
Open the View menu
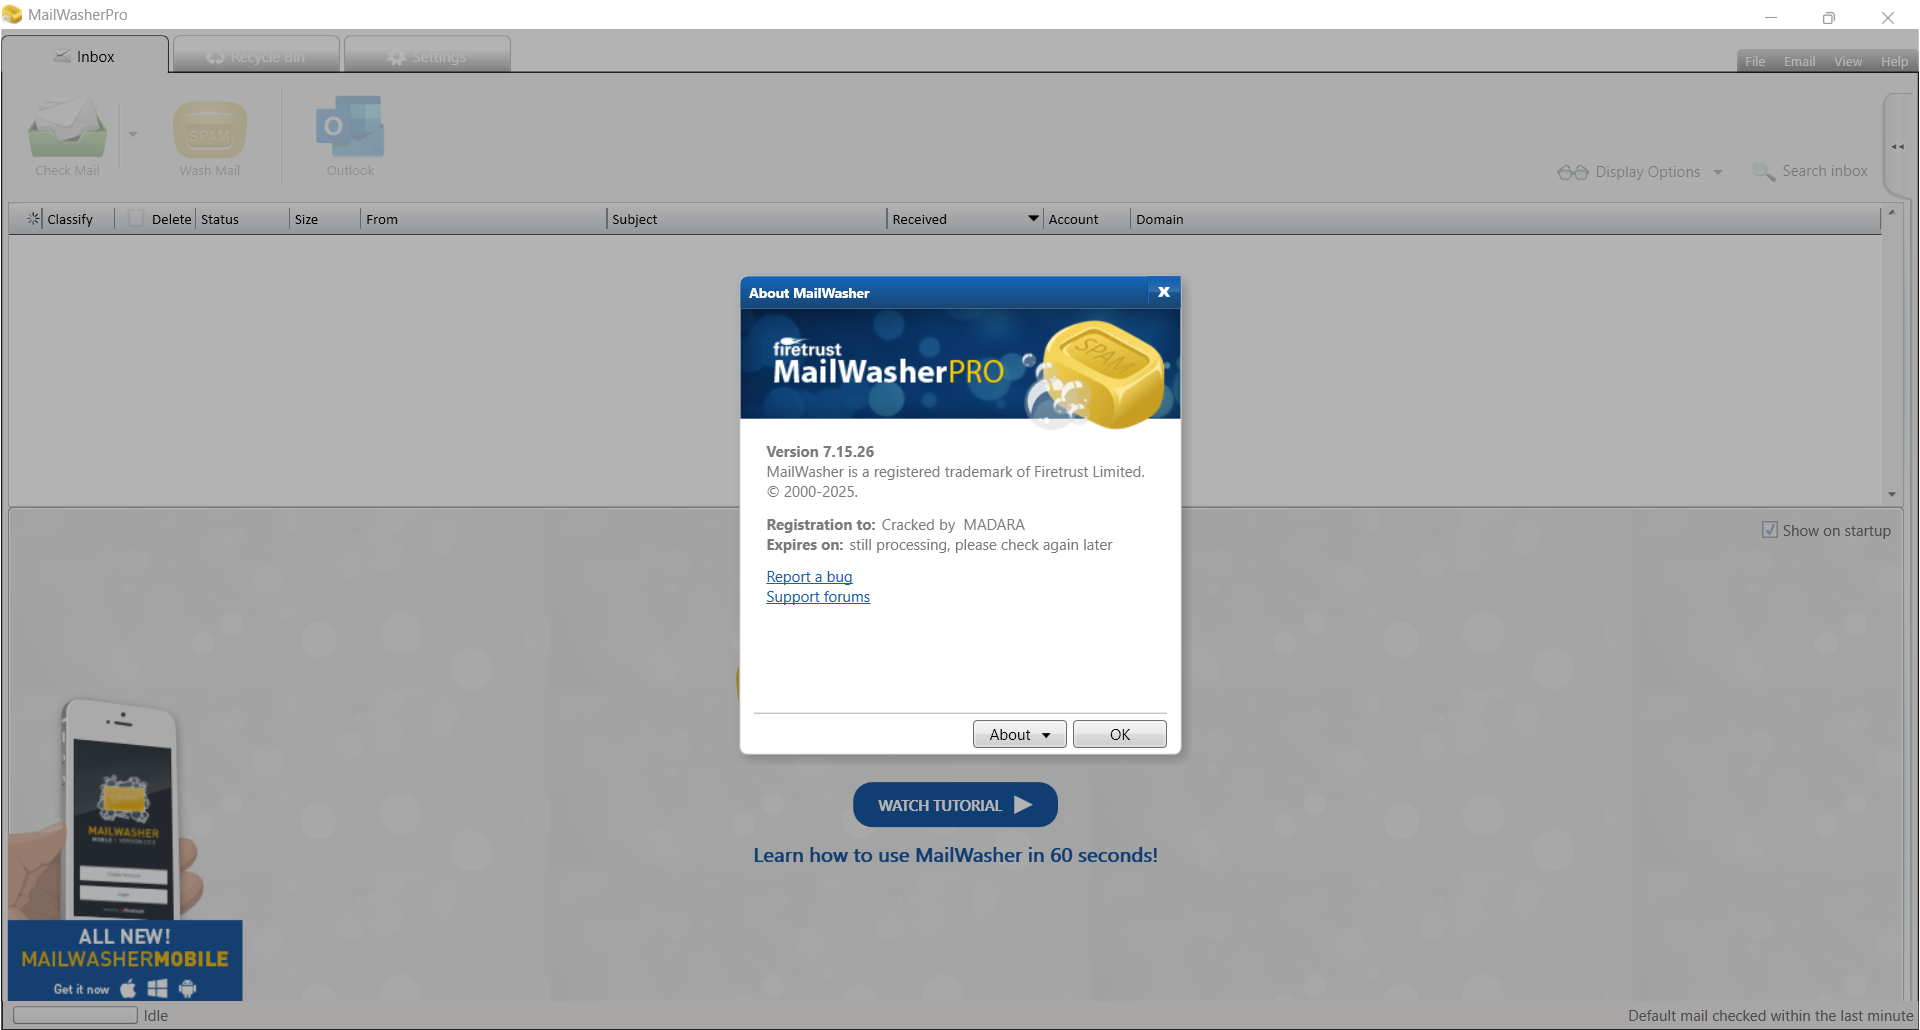[1848, 62]
